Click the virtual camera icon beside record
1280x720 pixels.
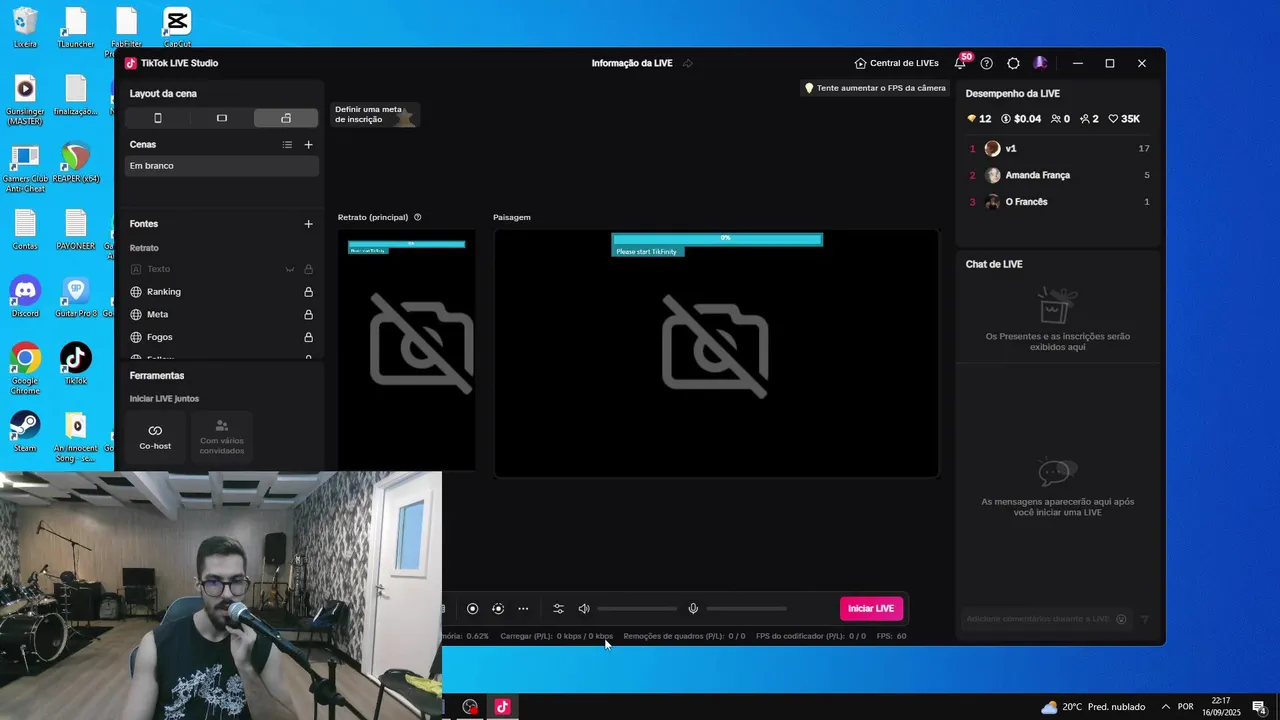[x=498, y=609]
